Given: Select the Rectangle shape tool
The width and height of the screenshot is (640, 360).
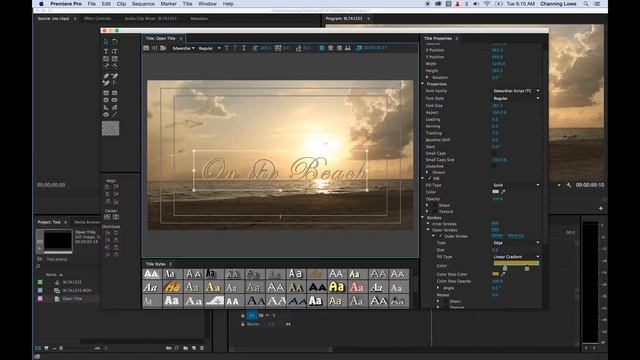Looking at the screenshot, I should click(x=106, y=93).
